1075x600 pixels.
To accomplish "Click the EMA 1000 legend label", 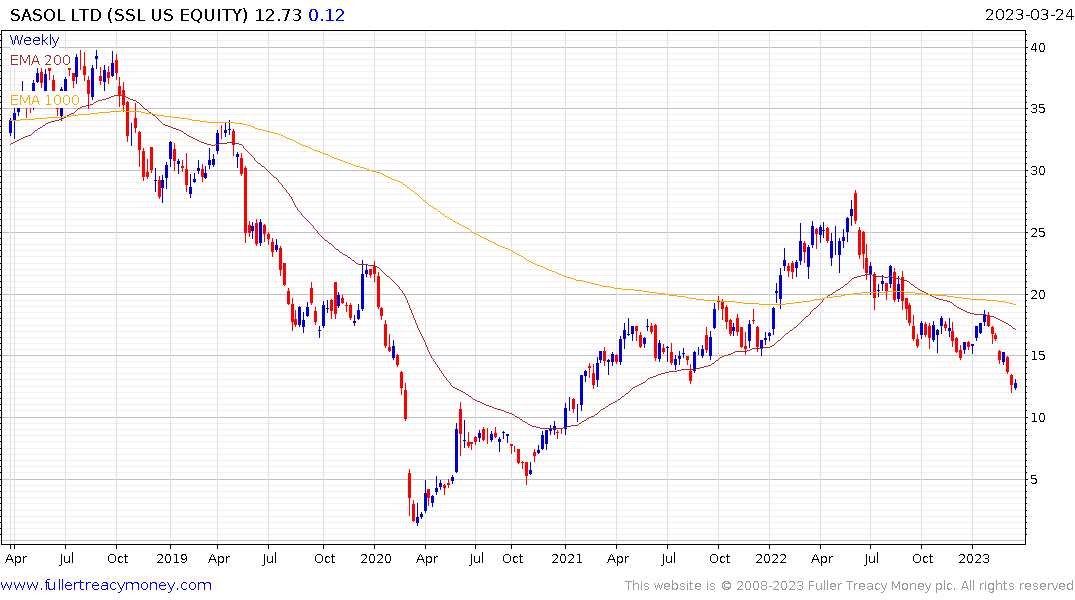I will point(45,100).
